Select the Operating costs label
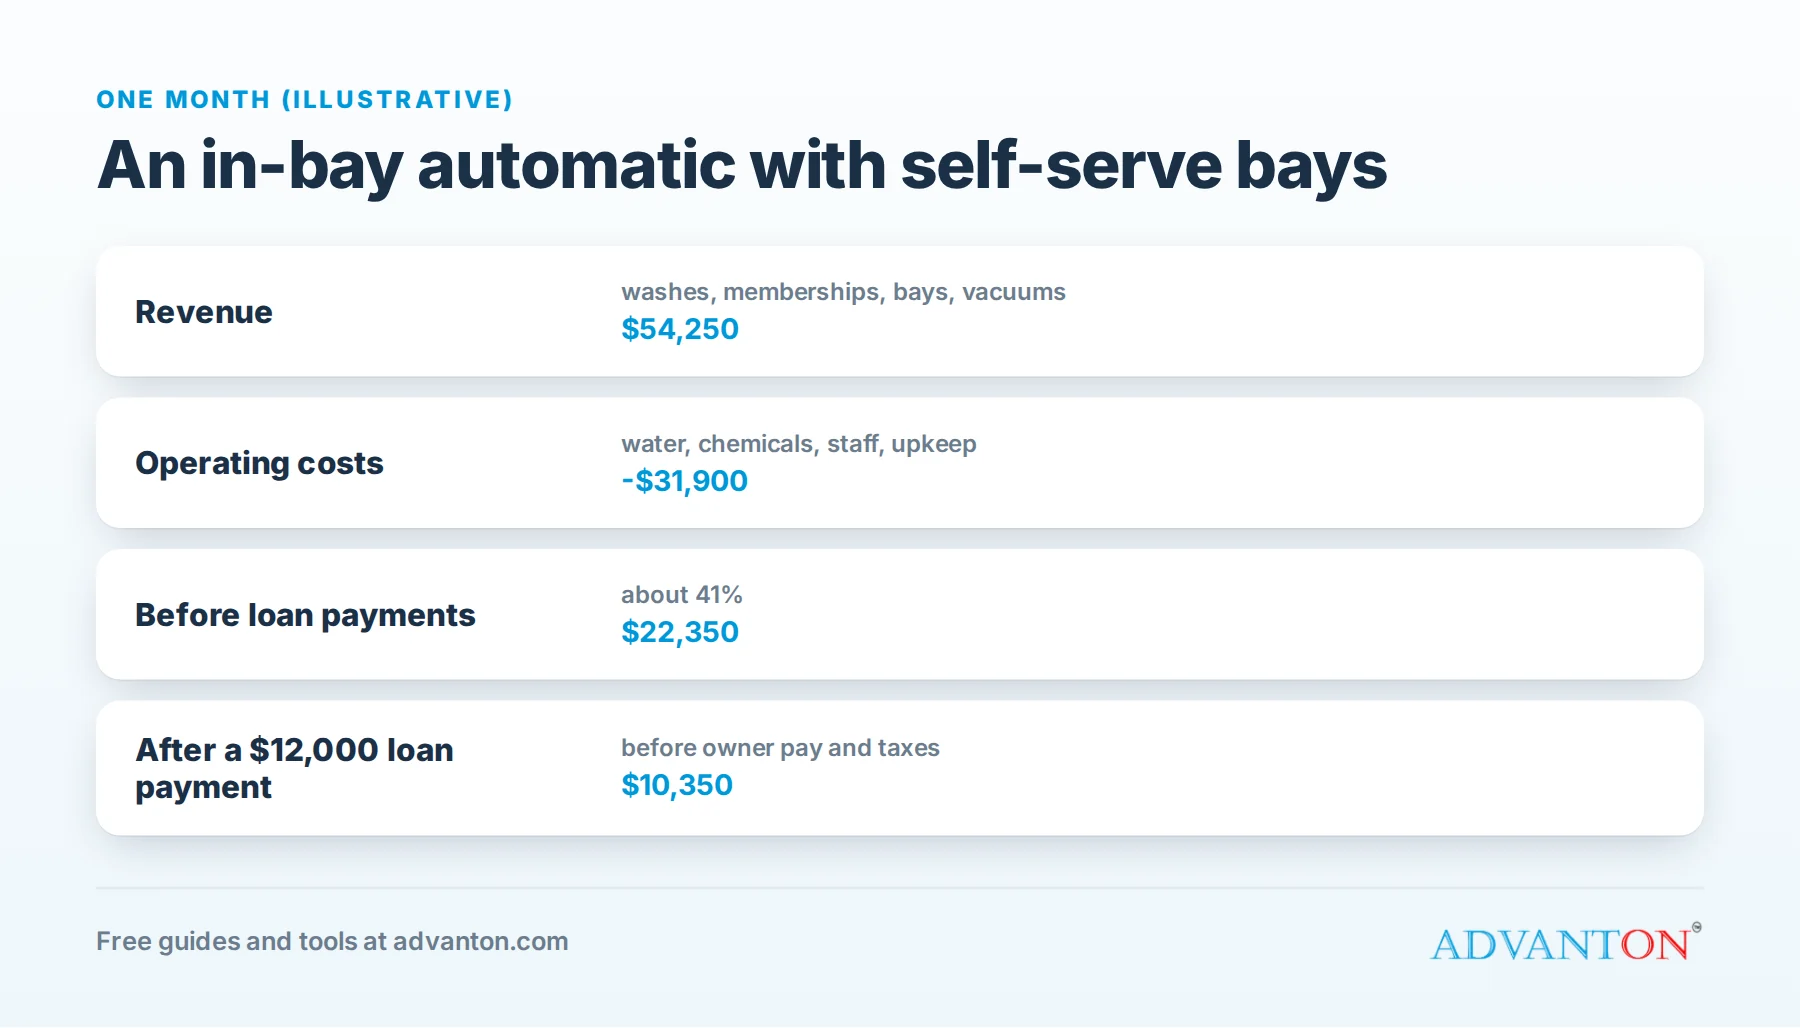Image resolution: width=1800 pixels, height=1028 pixels. [x=259, y=463]
